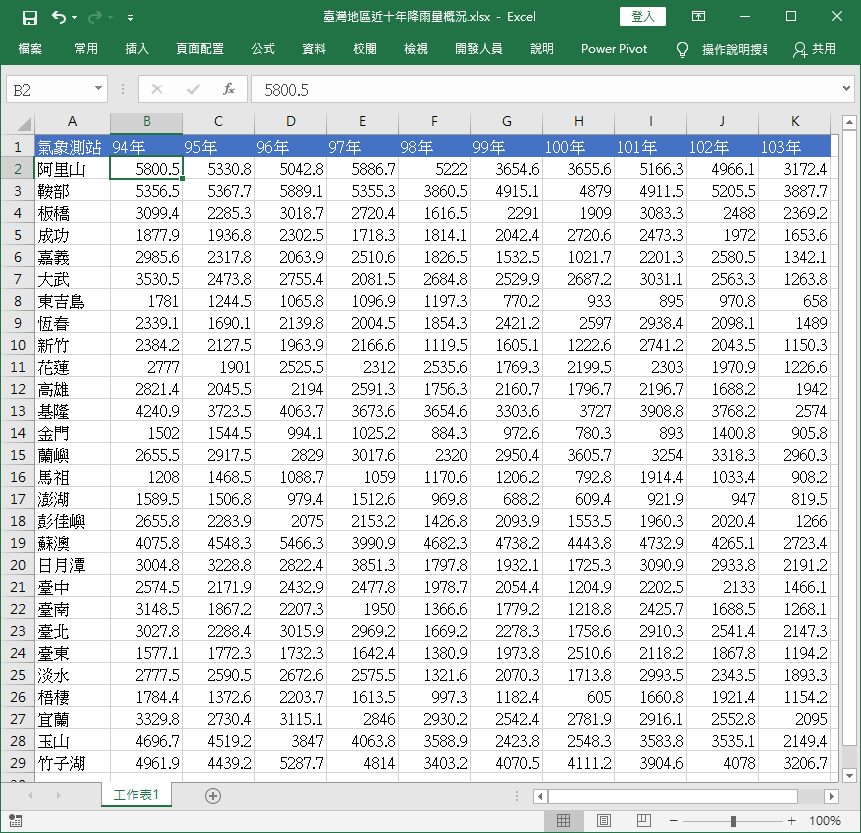Switch to the 插入 ribbon tab
This screenshot has width=861, height=833.
pyautogui.click(x=137, y=49)
